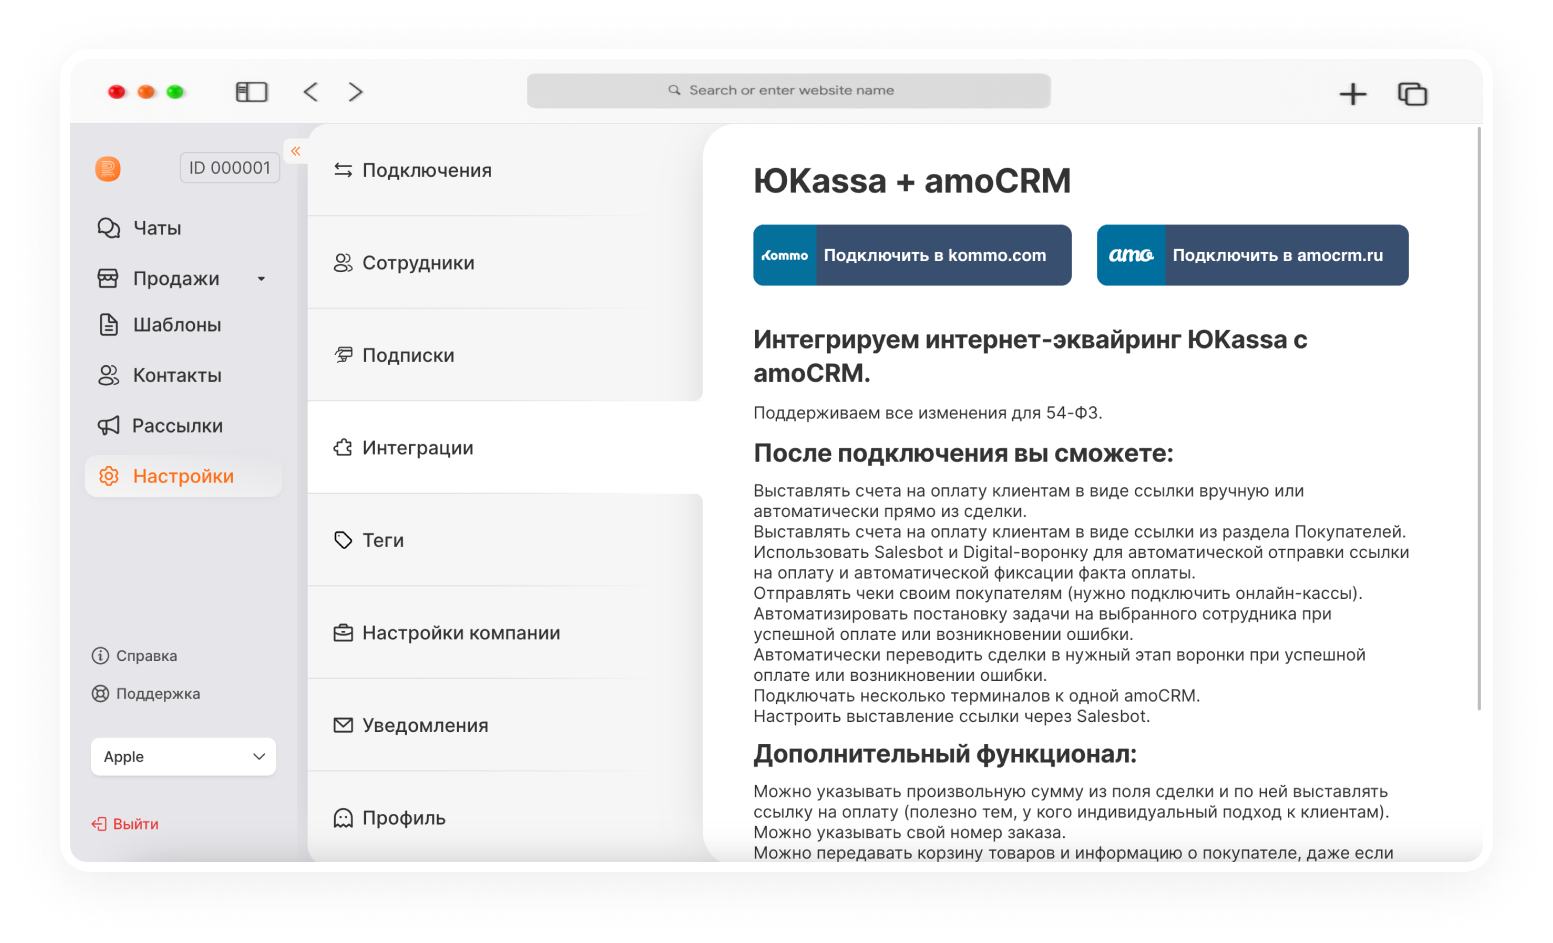Open the Поддержка support link
The height and width of the screenshot is (943, 1553).
[x=146, y=694]
